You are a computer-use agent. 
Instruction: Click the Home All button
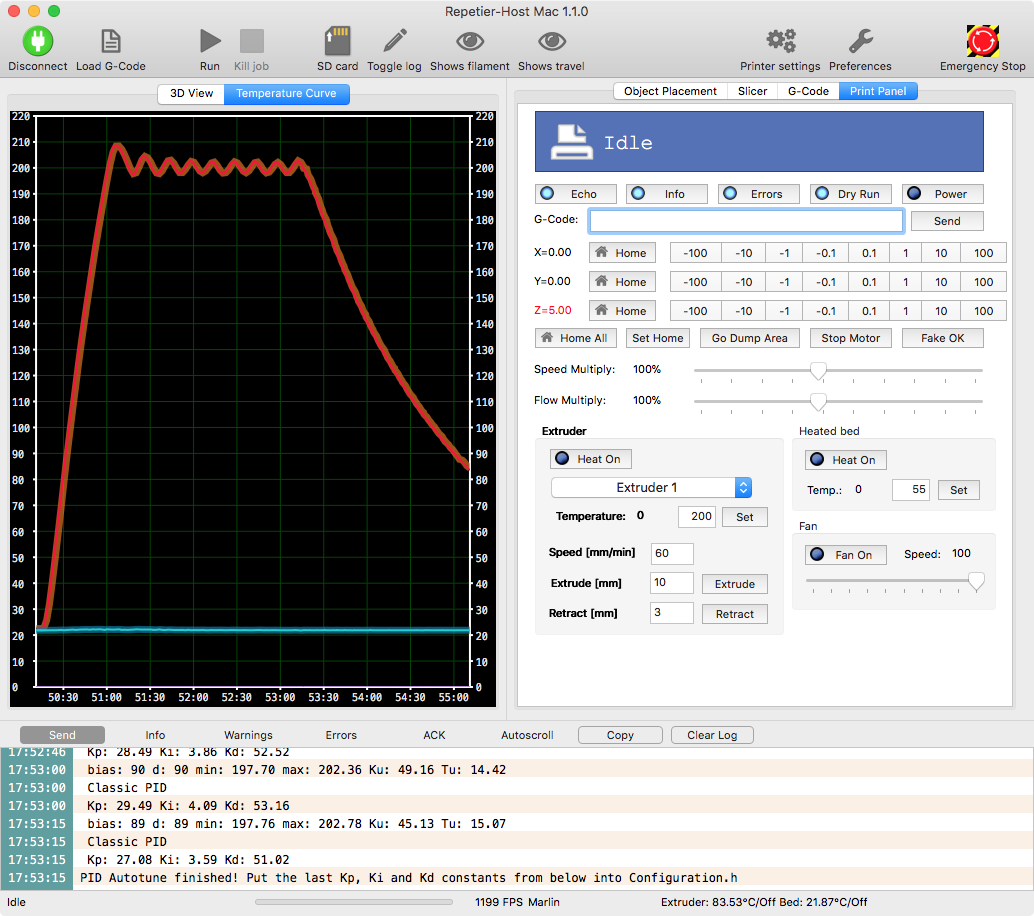(574, 338)
